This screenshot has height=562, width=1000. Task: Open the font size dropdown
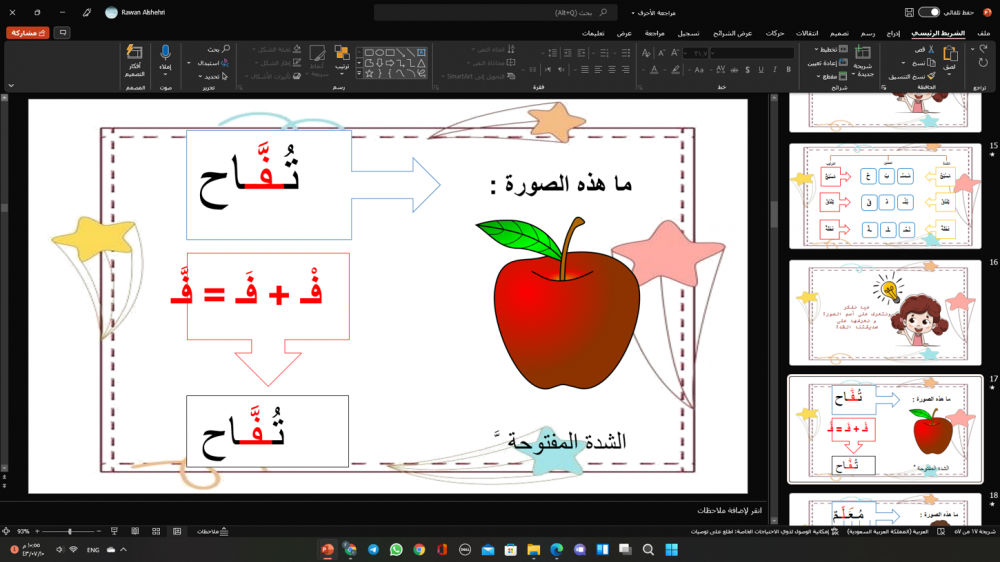[686, 54]
